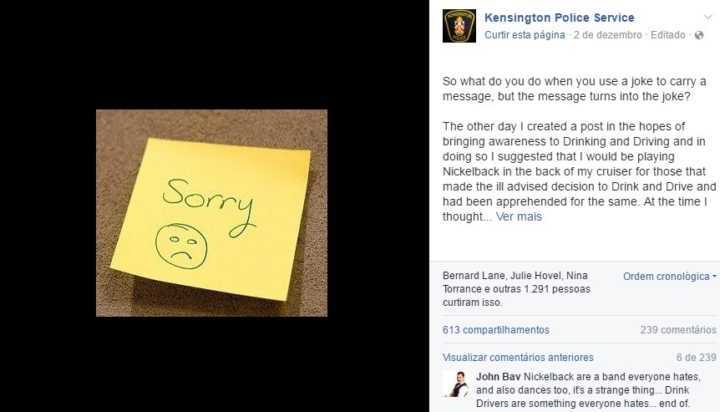Open John Bav commenter name
720x412 pixels.
coord(498,377)
